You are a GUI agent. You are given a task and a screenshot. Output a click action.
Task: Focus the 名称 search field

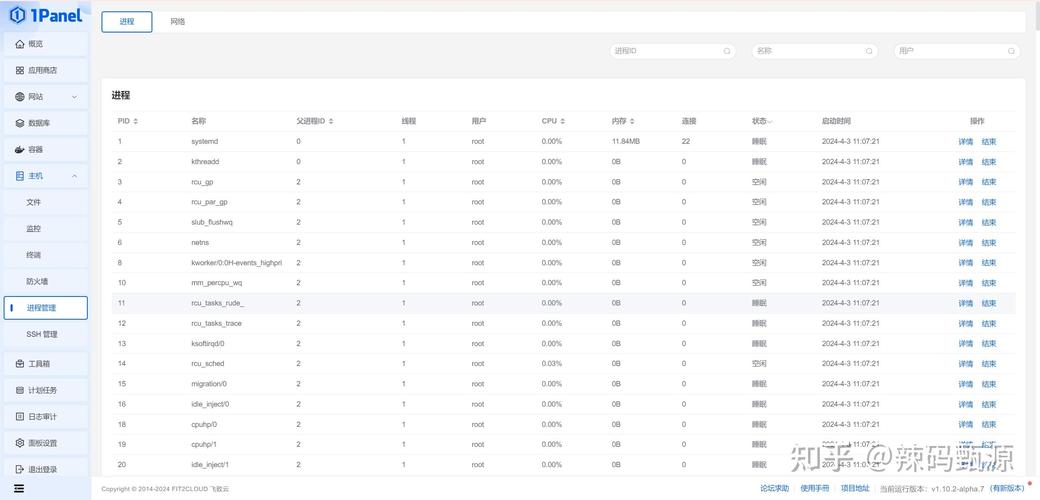814,51
